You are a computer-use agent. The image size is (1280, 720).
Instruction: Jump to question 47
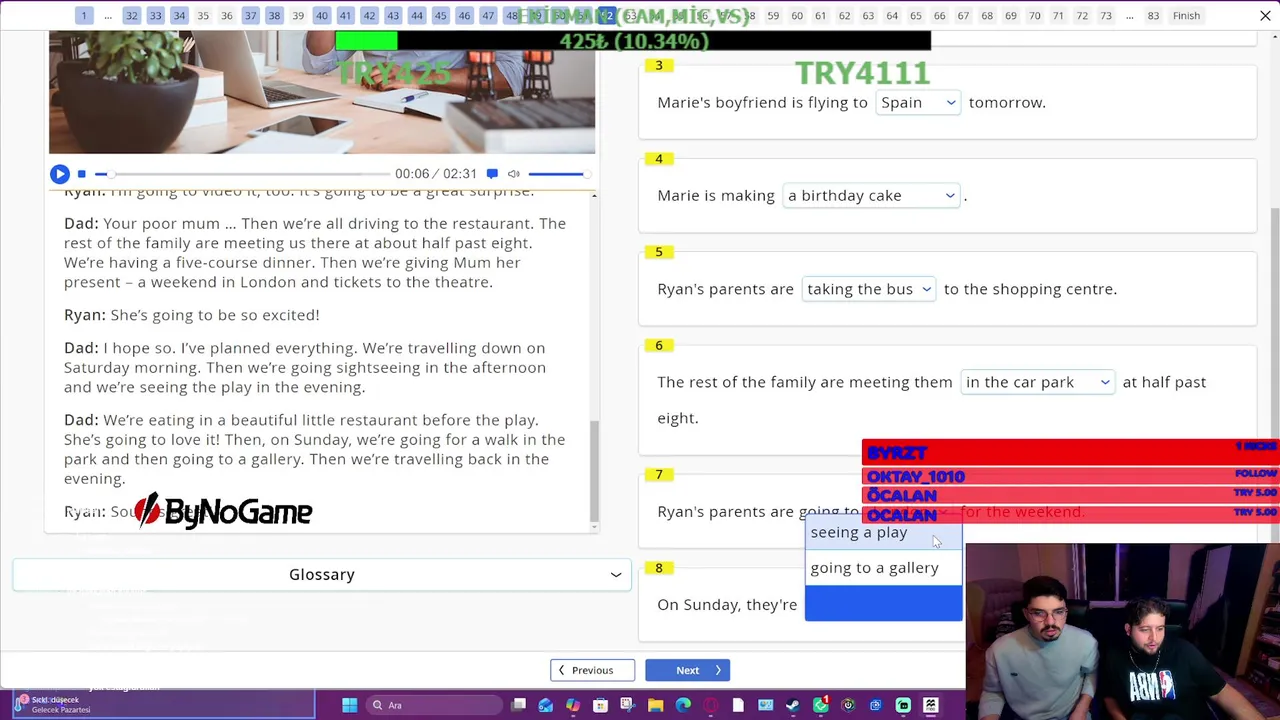coord(488,16)
